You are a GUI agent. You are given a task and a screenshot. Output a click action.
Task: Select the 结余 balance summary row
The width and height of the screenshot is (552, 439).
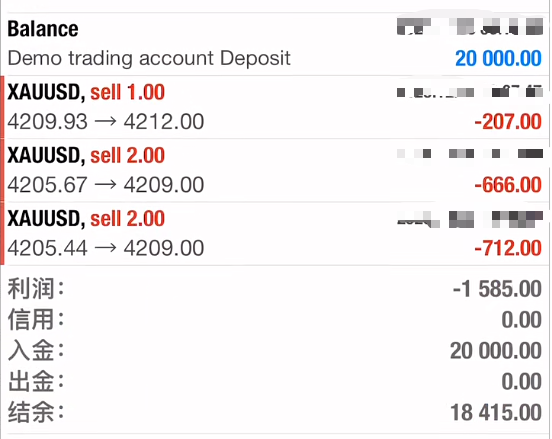(275, 412)
